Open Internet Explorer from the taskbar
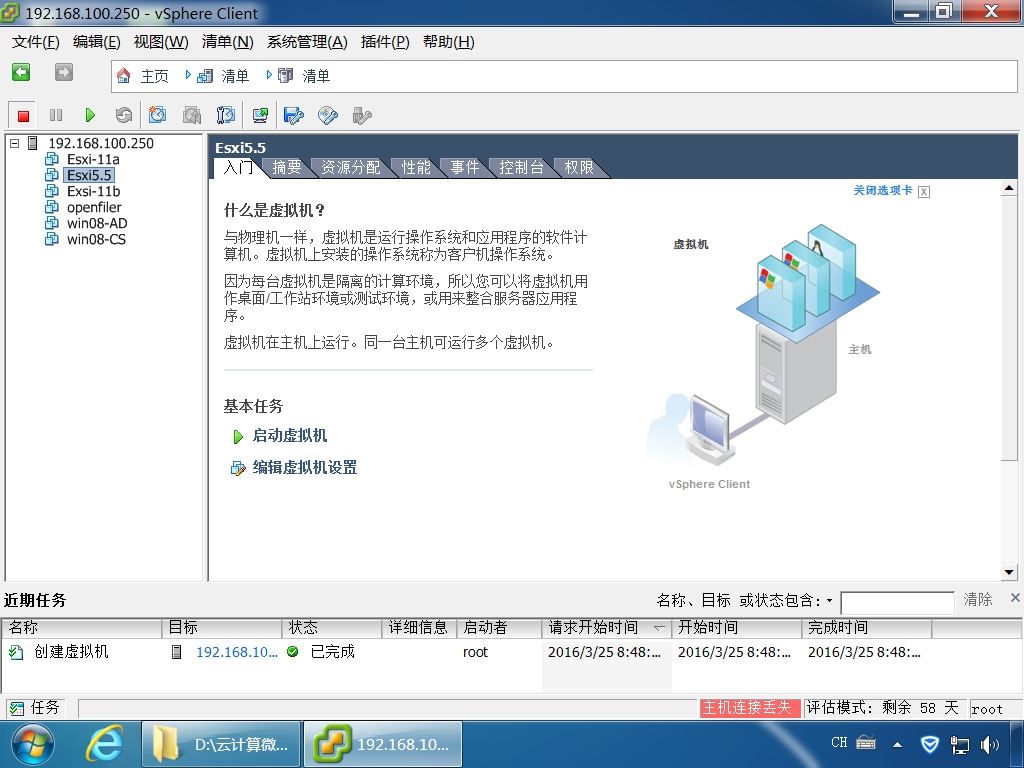 tap(105, 744)
